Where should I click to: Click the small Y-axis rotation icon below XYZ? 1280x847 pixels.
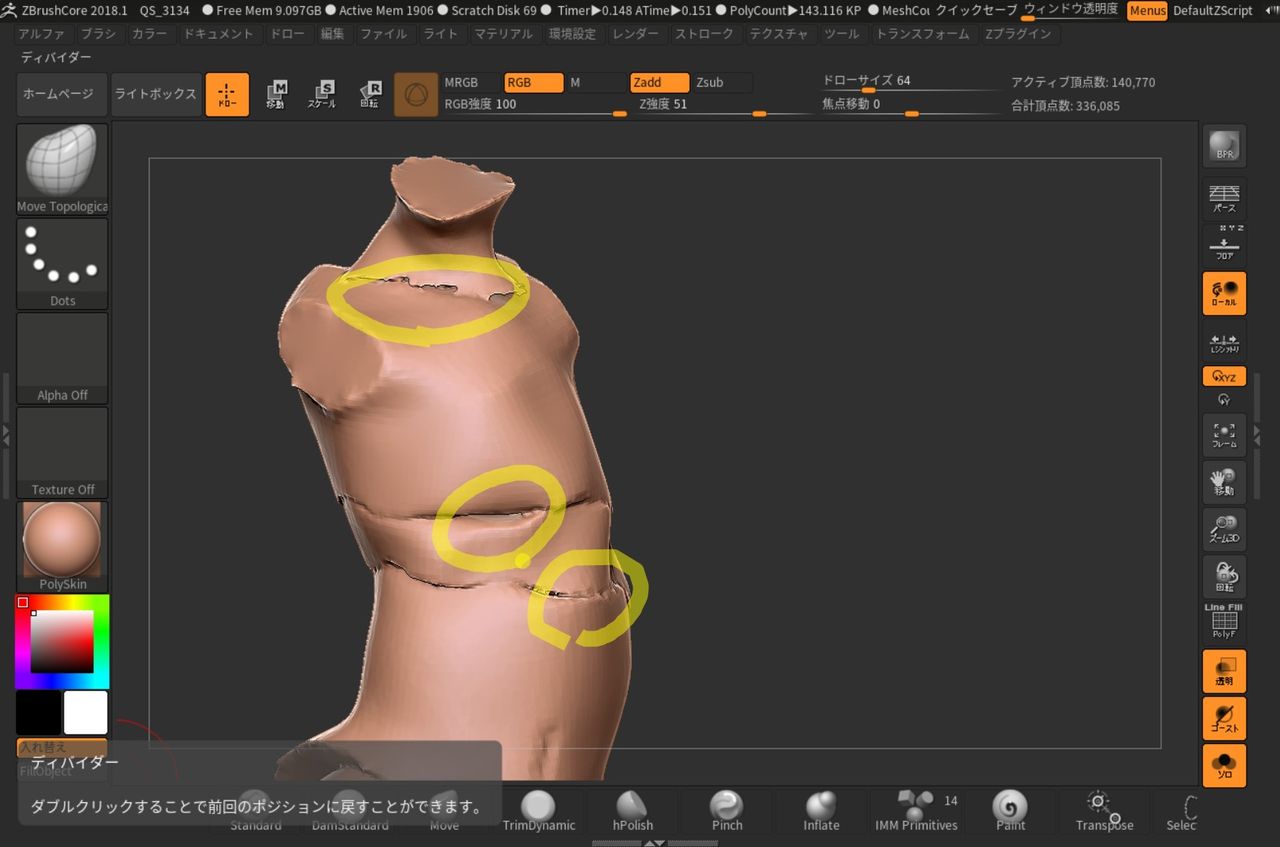1224,399
